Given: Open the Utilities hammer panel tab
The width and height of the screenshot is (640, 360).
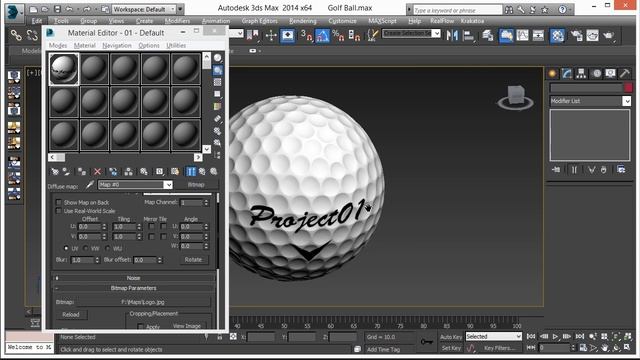Looking at the screenshot, I should [624, 73].
